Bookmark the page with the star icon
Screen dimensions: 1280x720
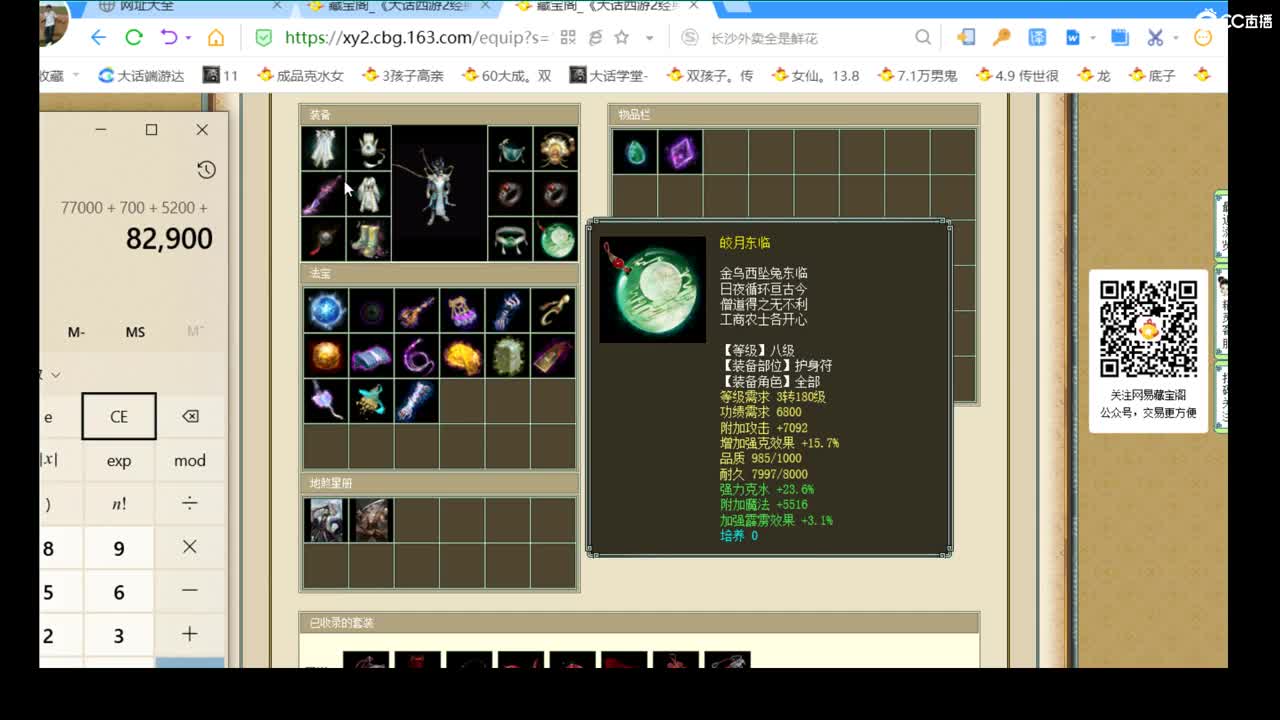tap(621, 38)
